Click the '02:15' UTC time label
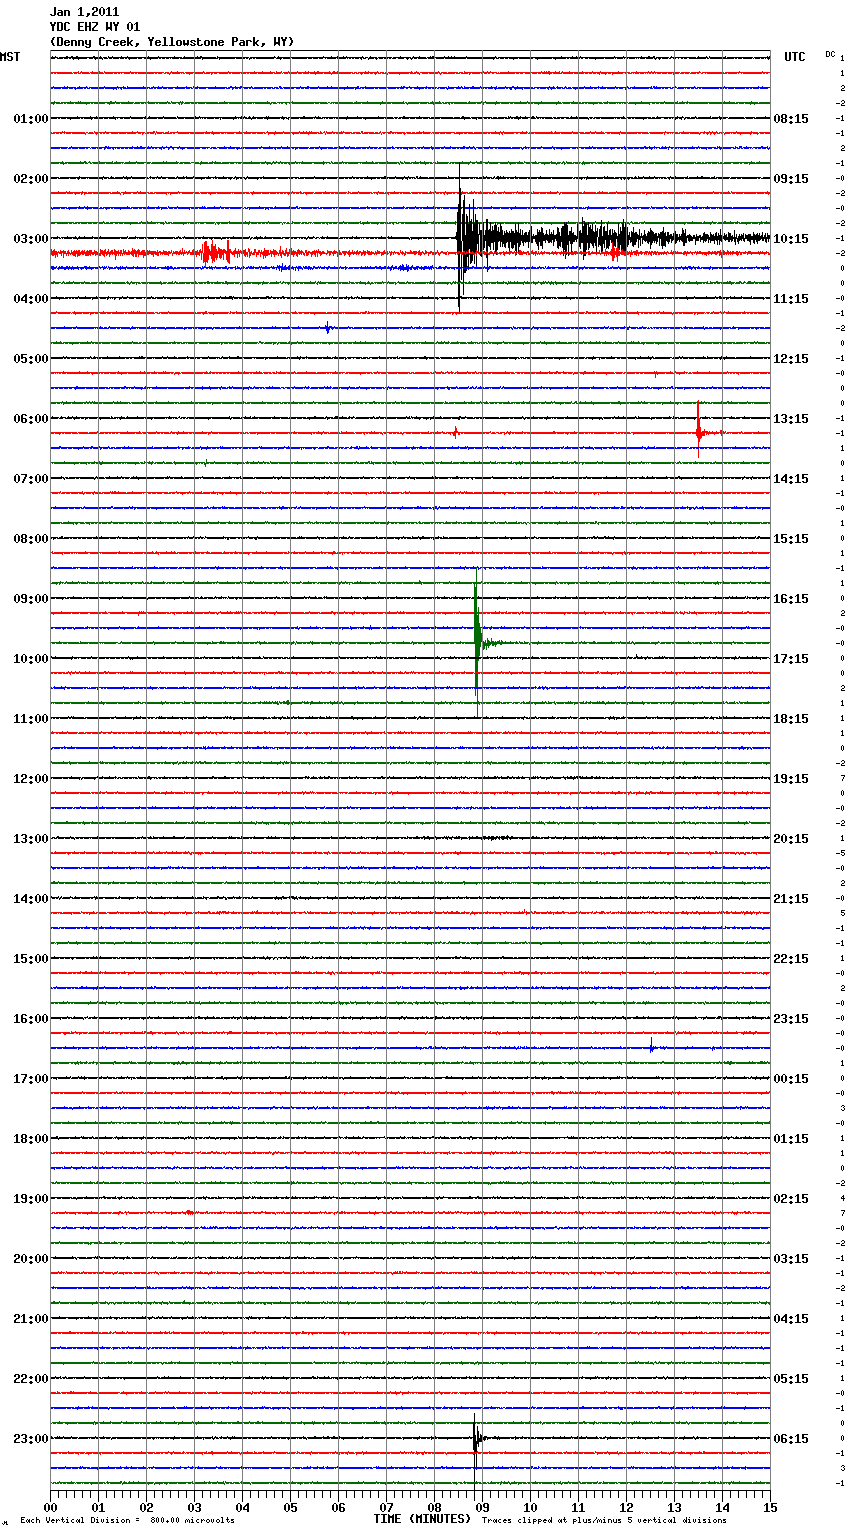This screenshot has width=850, height=1534. [791, 1199]
